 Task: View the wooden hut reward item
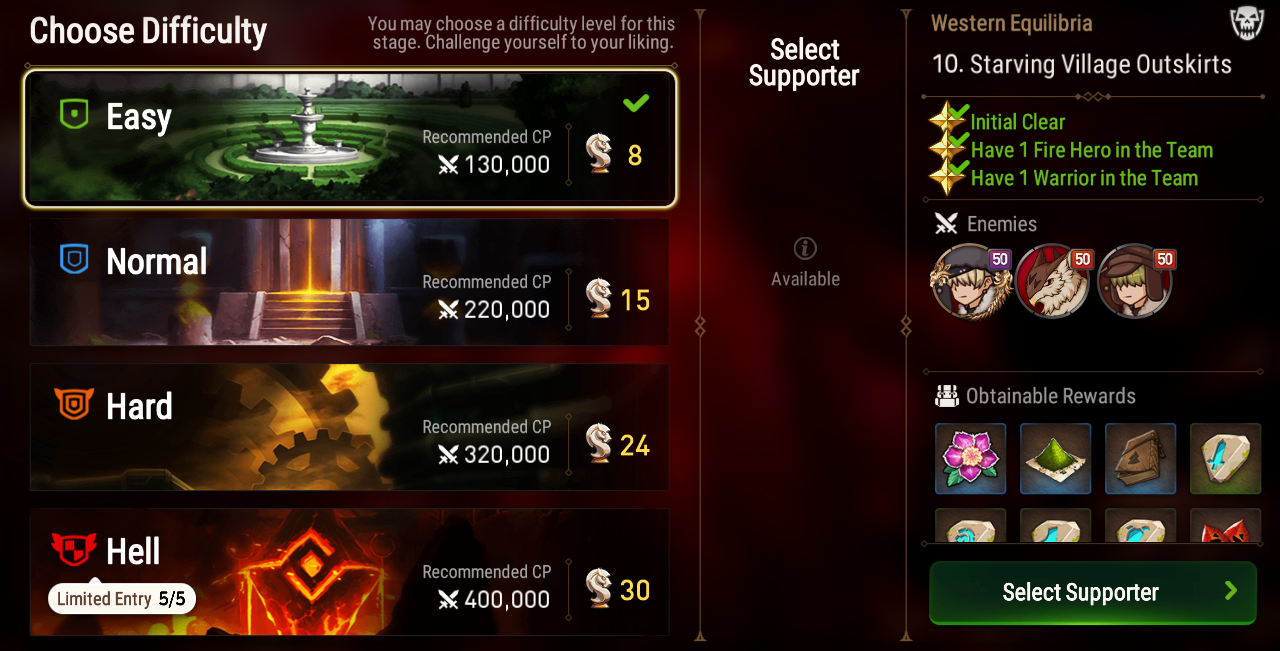click(1141, 459)
